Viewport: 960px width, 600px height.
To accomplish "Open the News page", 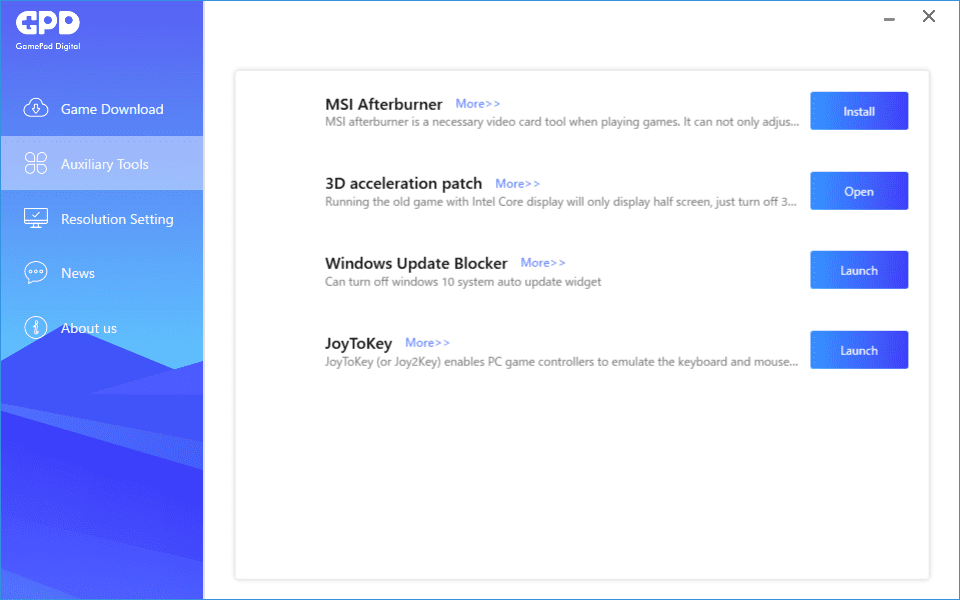I will coord(102,273).
